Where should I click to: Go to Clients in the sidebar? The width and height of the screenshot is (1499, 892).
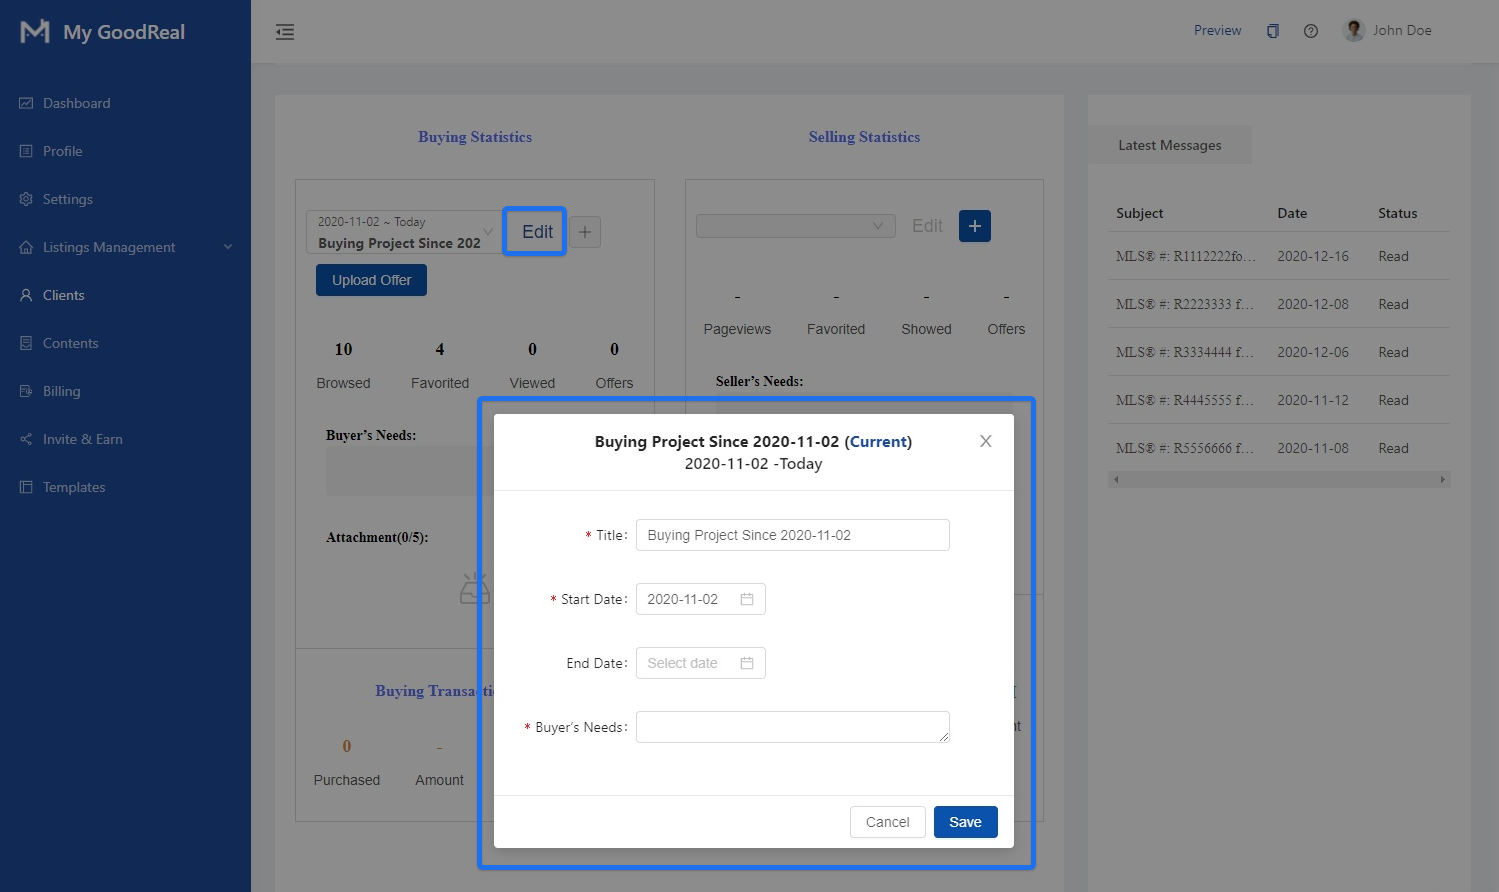coord(63,295)
